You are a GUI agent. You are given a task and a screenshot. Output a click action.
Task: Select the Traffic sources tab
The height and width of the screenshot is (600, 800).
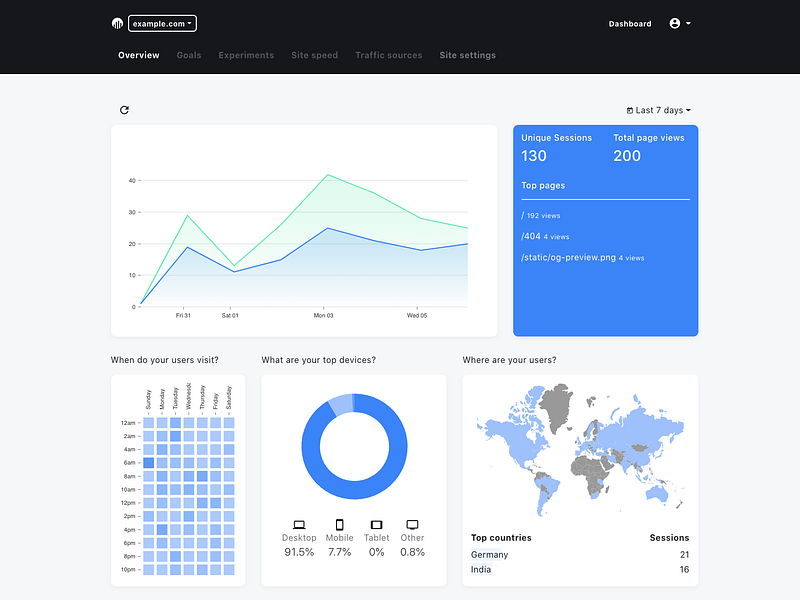pyautogui.click(x=389, y=55)
